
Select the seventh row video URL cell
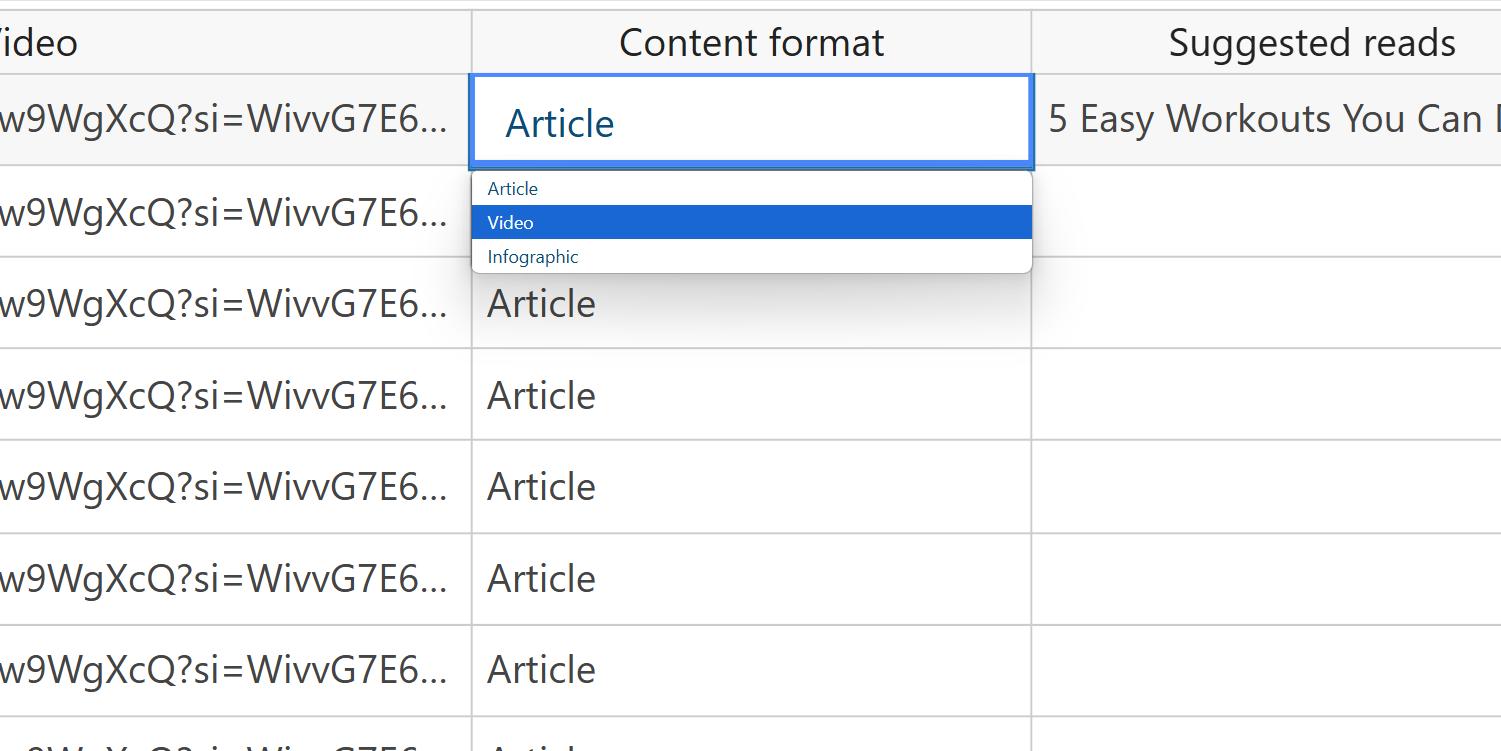click(x=235, y=670)
